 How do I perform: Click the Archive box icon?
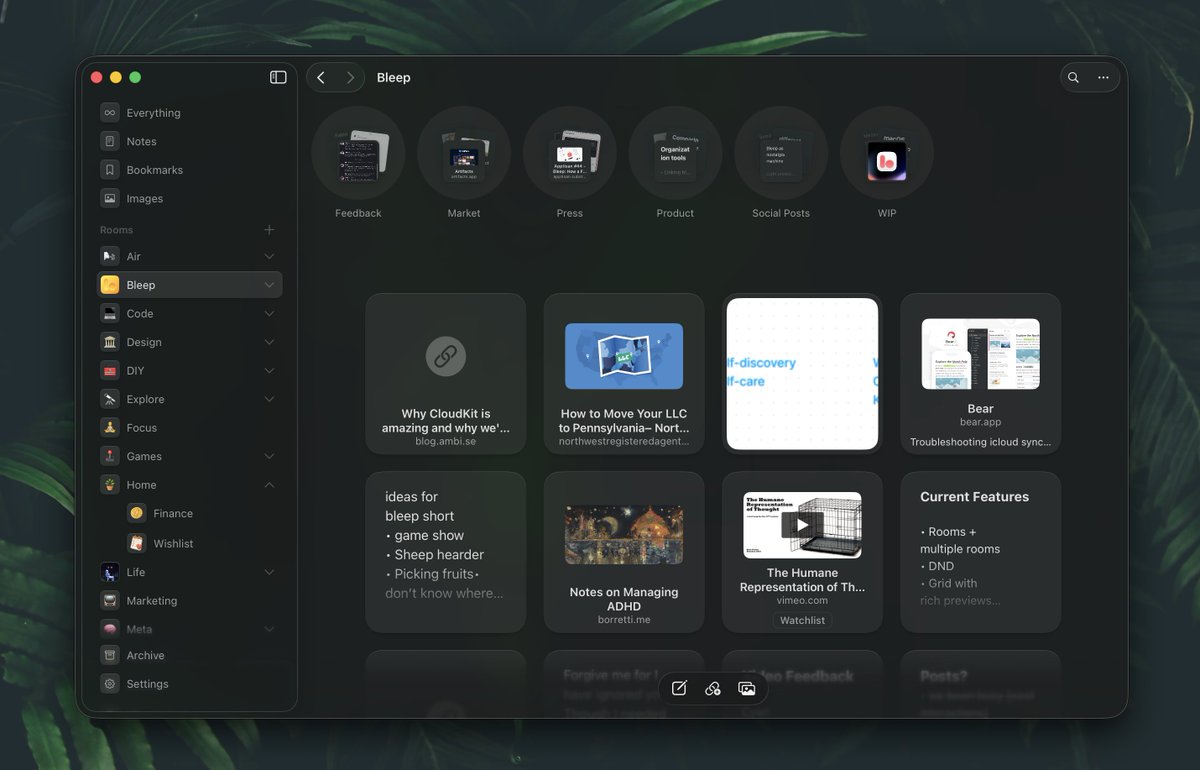tap(110, 655)
